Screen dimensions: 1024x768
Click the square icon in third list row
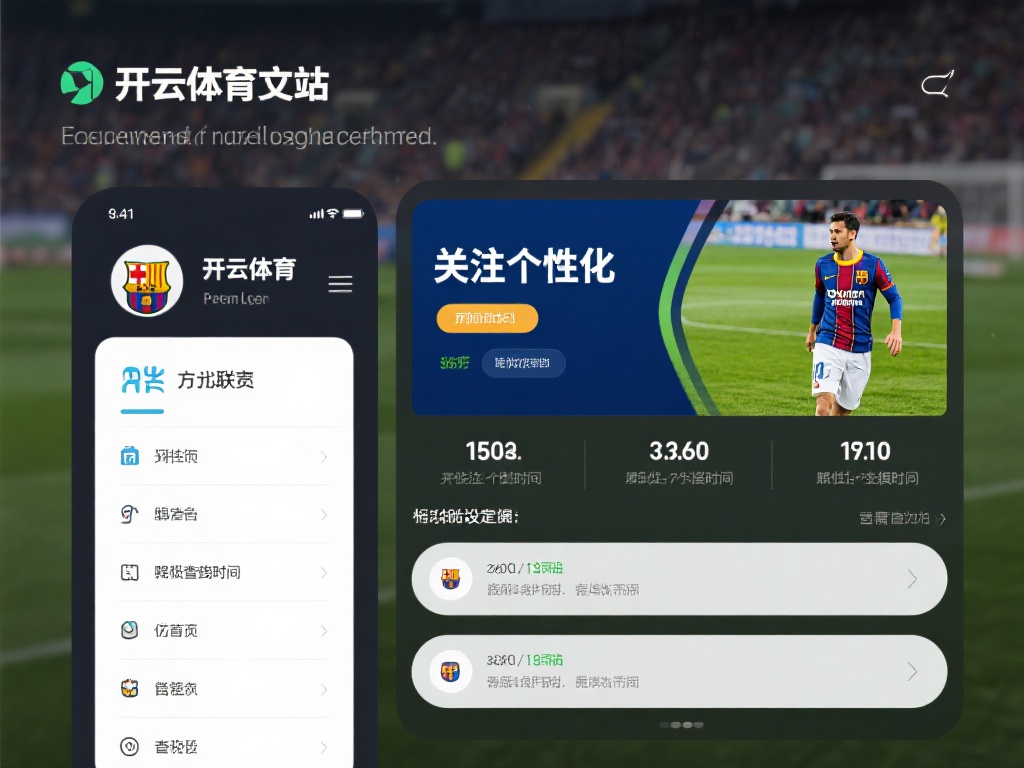(x=130, y=573)
